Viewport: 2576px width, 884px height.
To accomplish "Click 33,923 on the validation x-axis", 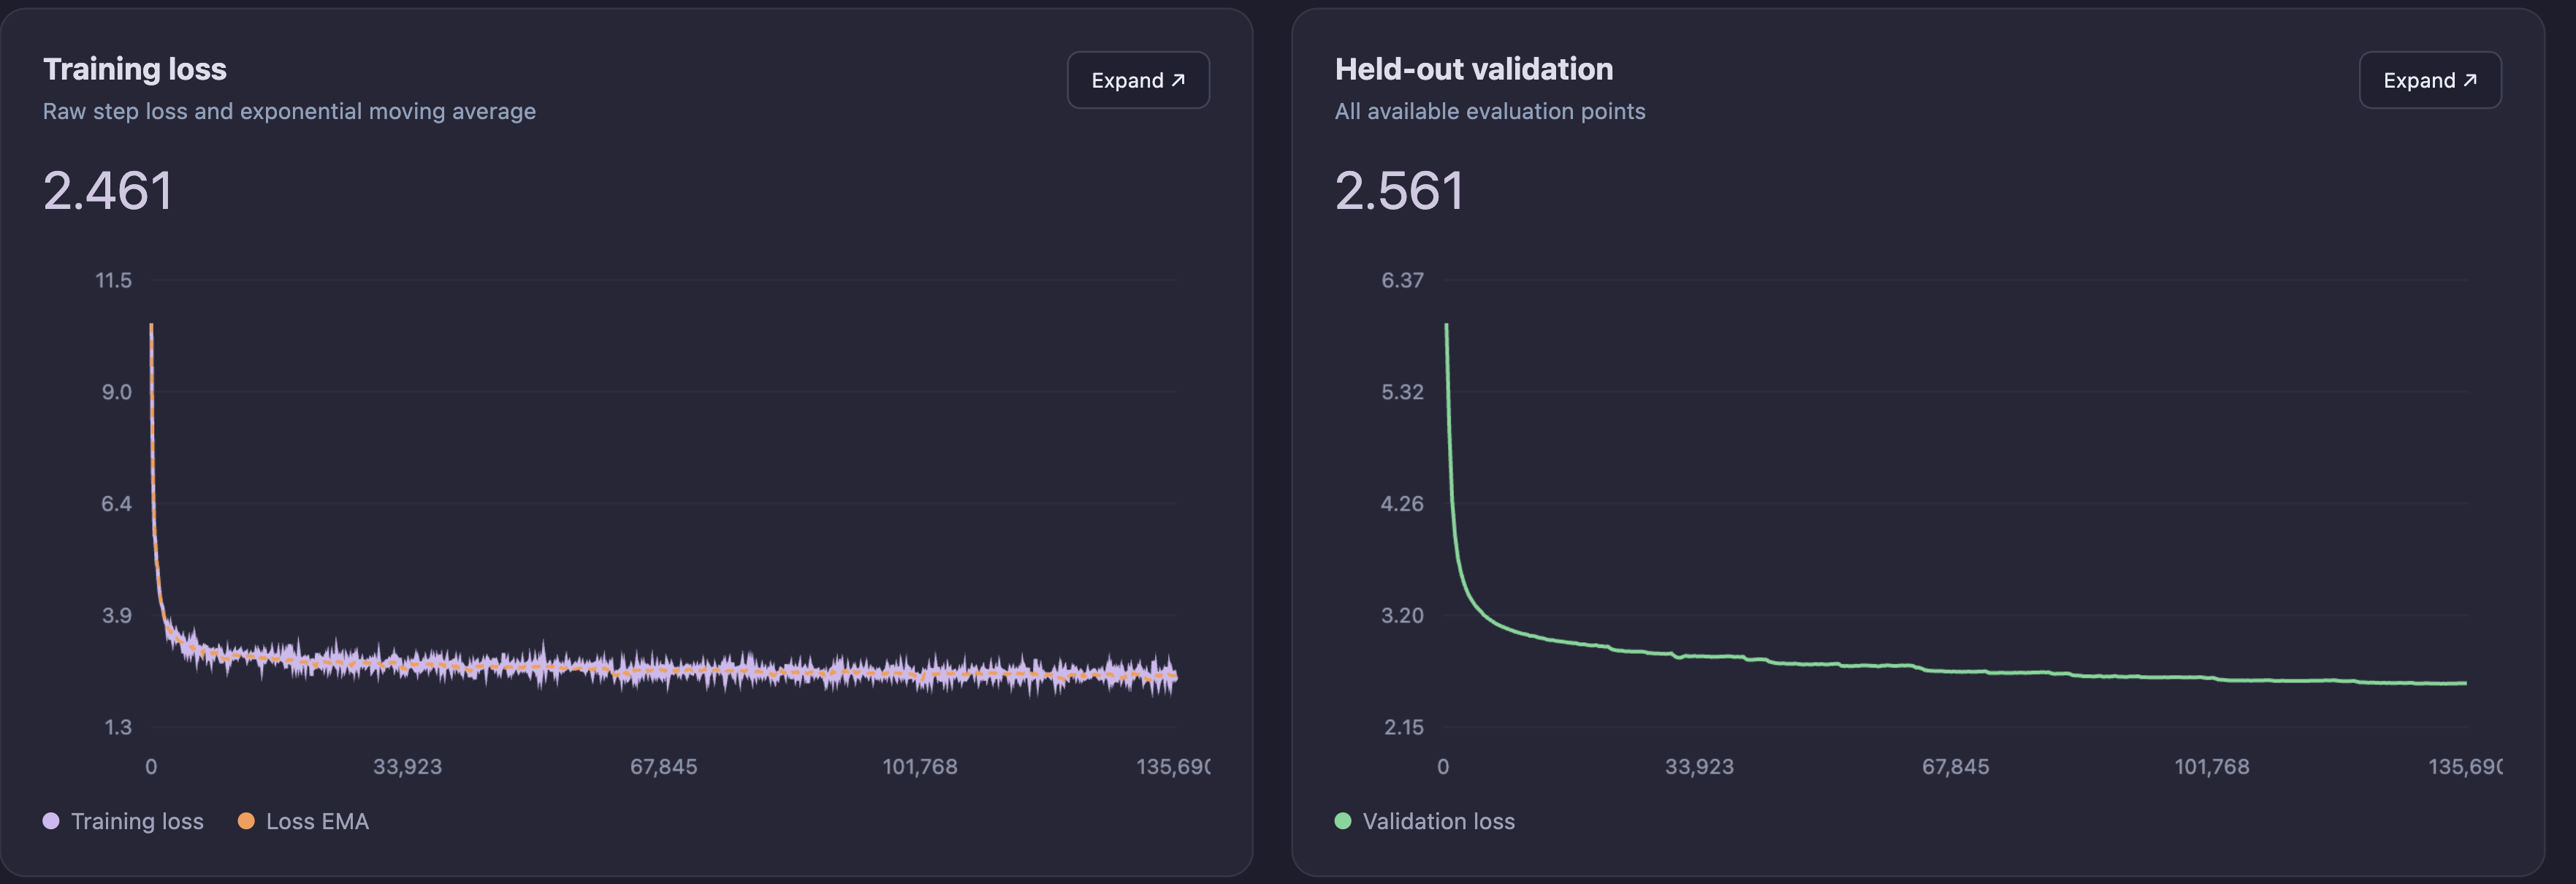I will coord(1699,767).
